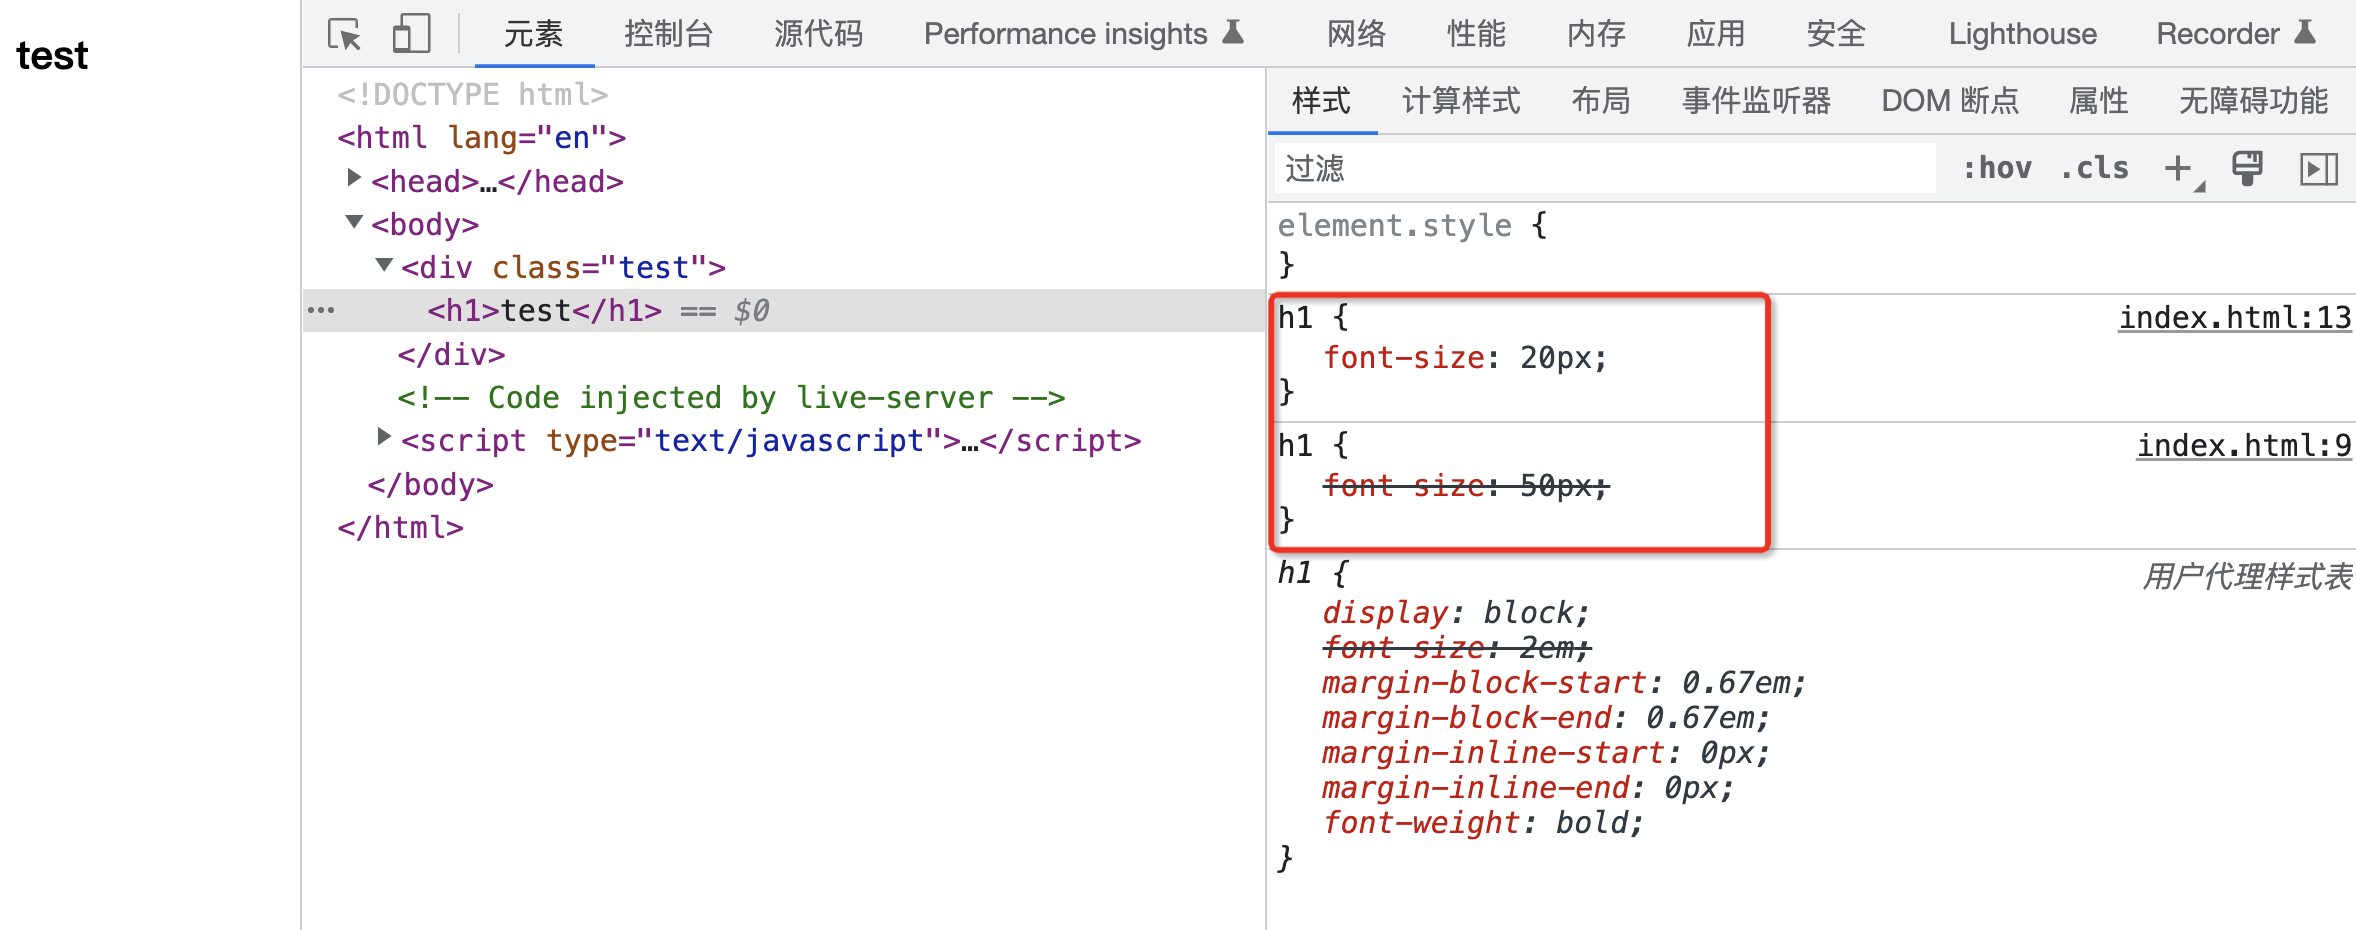This screenshot has width=2356, height=930.
Task: Select the h1 test element row
Action: tap(545, 311)
